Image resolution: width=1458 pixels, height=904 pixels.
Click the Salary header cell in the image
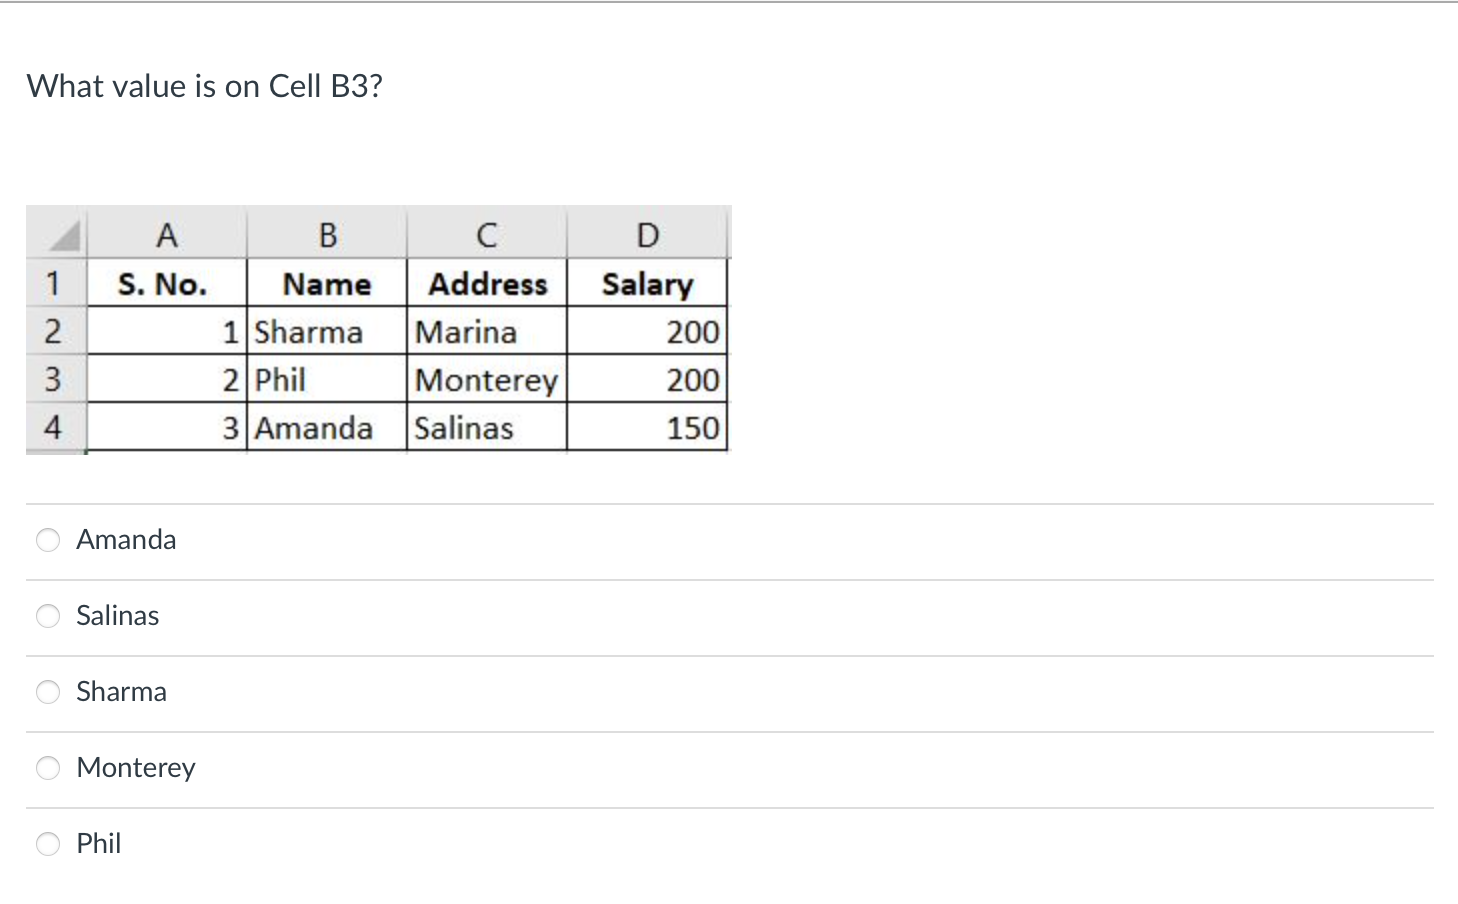click(x=648, y=284)
